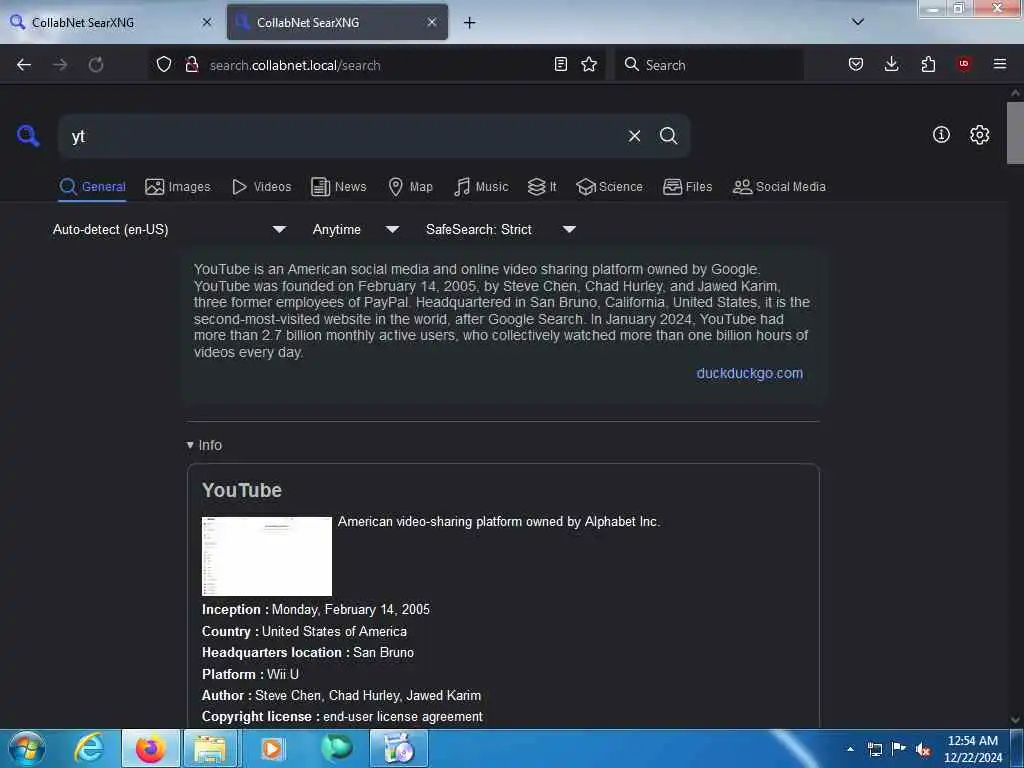Switch to the first CollabNet SearXNG browser tab
This screenshot has width=1024, height=768.
111,22
